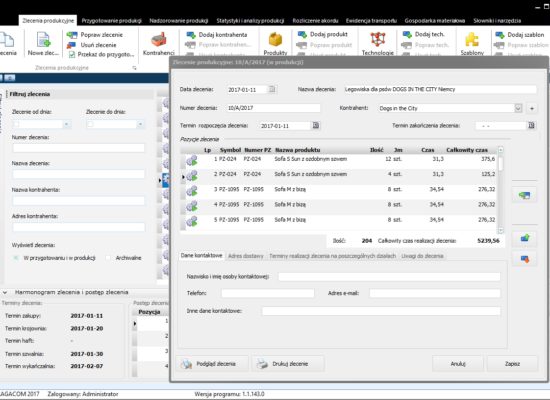Viewport: 550px width, 400px height.
Task: Click Adres kontrahenta filter field
Action: point(79,227)
